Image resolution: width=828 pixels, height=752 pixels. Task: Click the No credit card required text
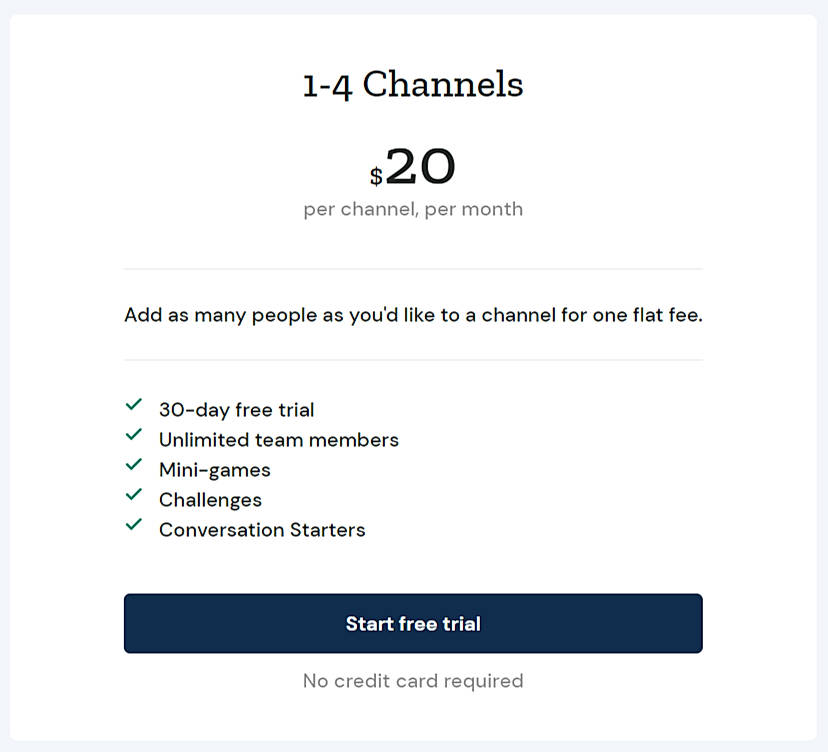point(413,681)
